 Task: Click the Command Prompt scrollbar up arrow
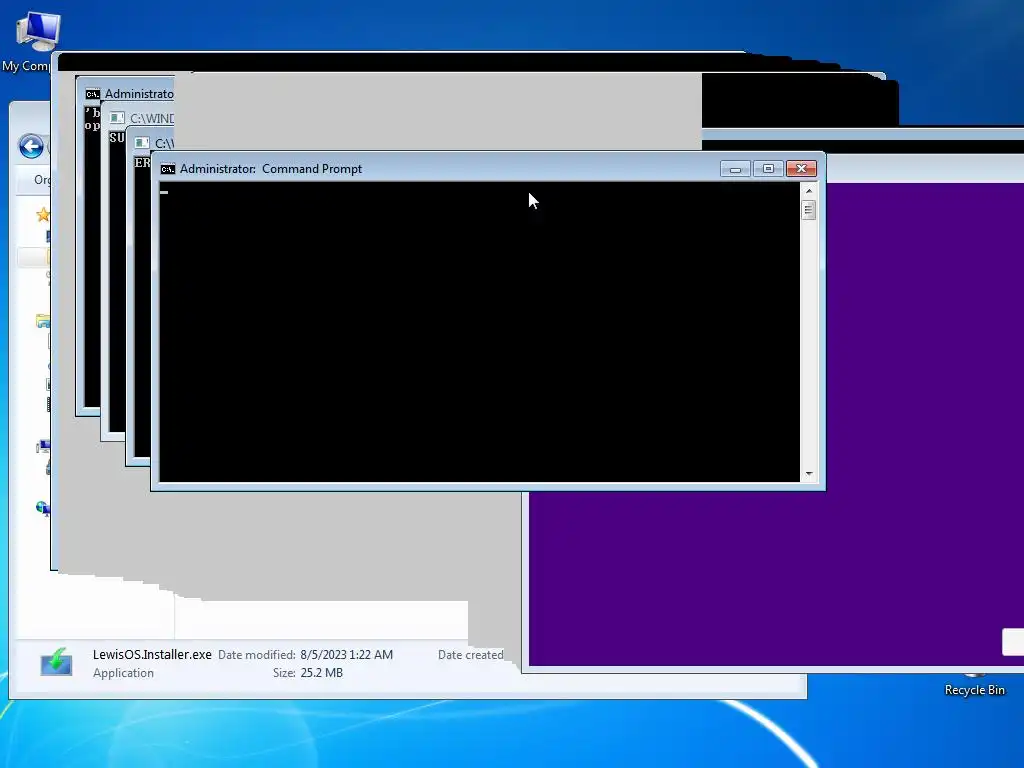(x=809, y=191)
